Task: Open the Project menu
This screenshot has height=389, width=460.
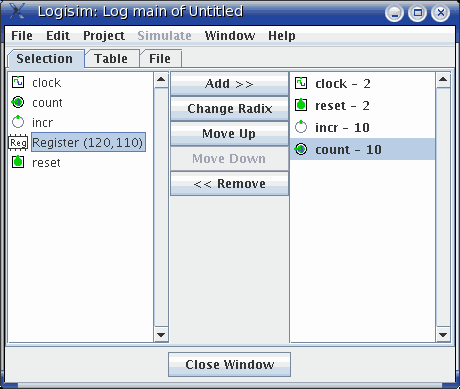Action: [x=104, y=35]
